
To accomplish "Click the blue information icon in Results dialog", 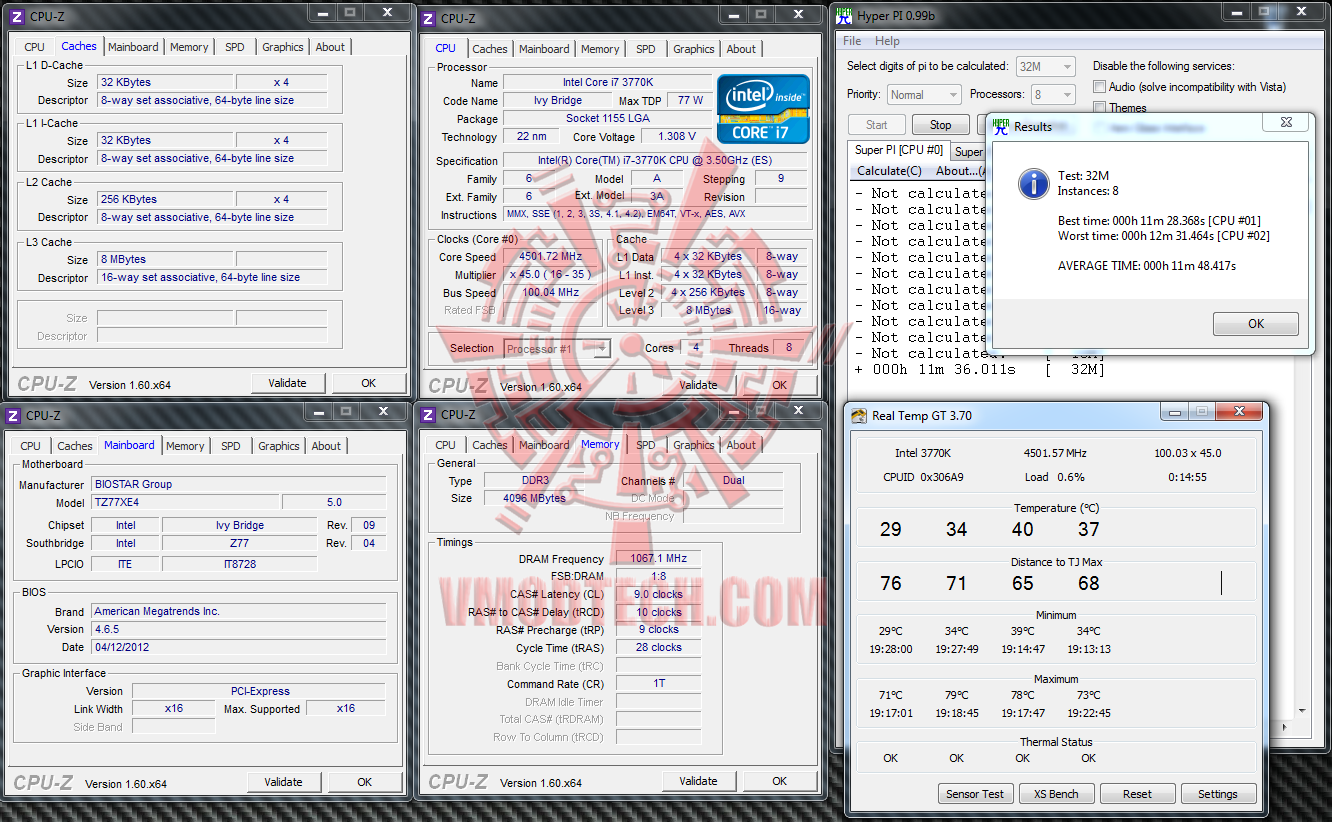I will pos(1033,184).
